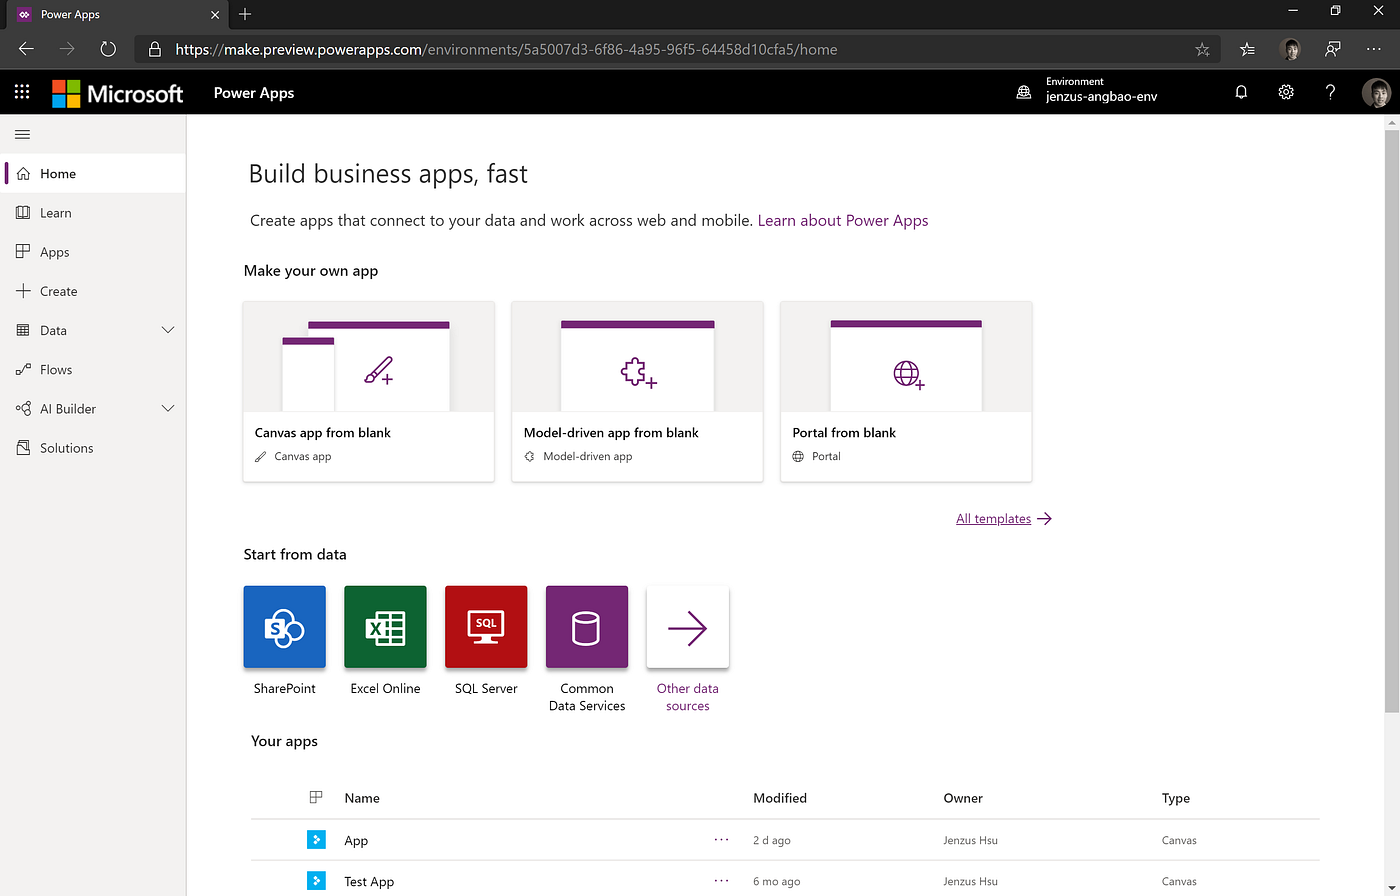
Task: Open the account profile picture in Power Apps header
Action: [x=1376, y=93]
